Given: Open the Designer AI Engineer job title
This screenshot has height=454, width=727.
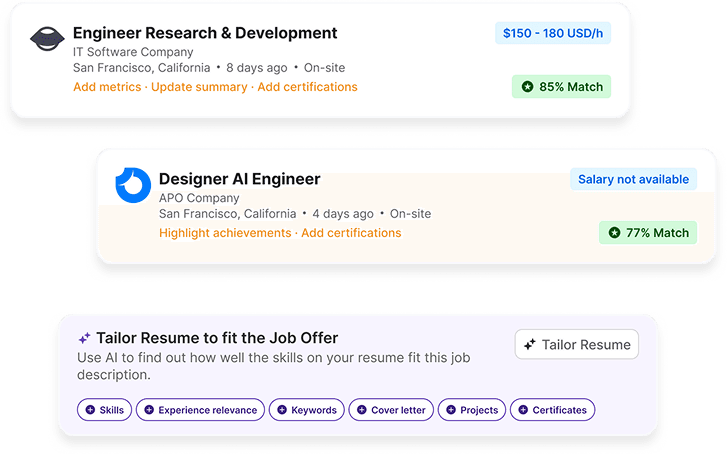Looking at the screenshot, I should (x=240, y=179).
